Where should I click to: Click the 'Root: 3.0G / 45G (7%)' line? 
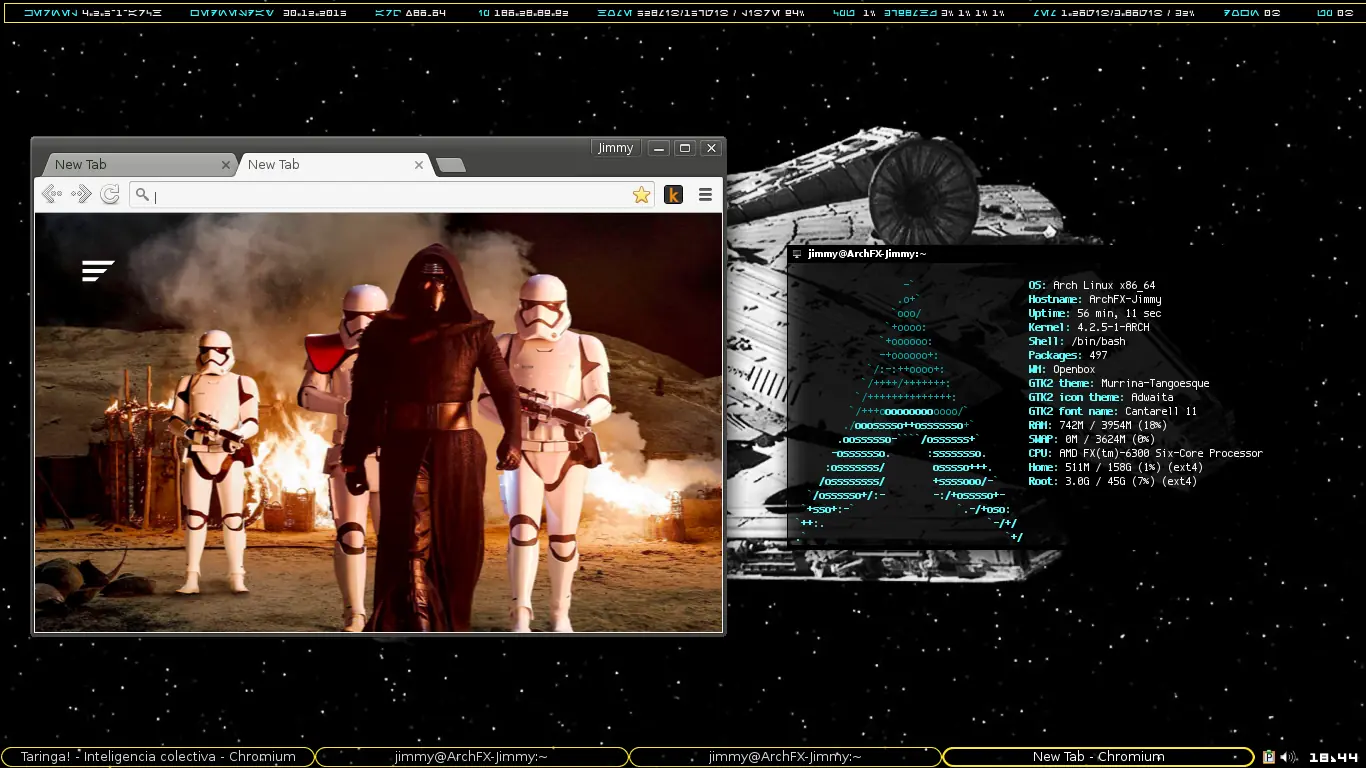pos(1113,482)
